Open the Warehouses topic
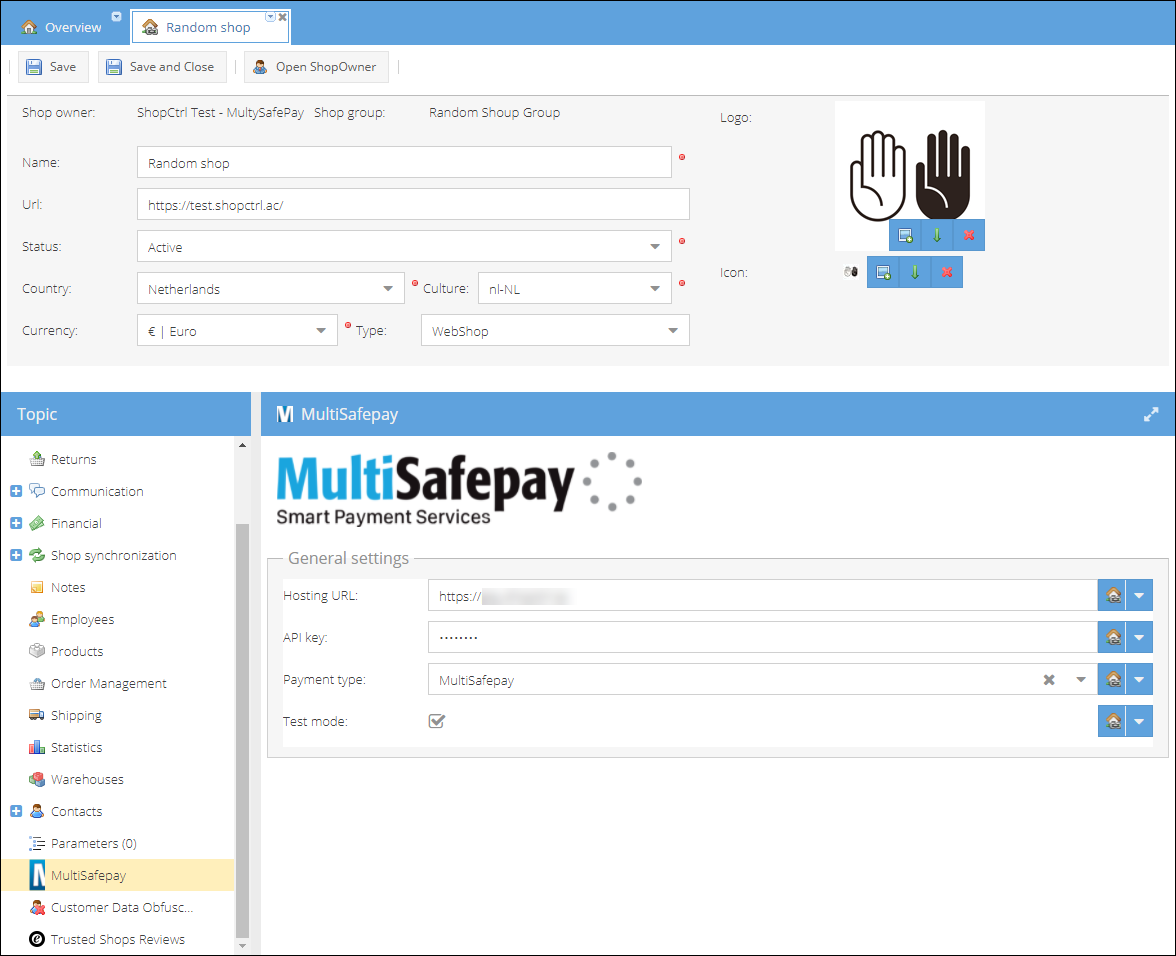 tap(87, 780)
